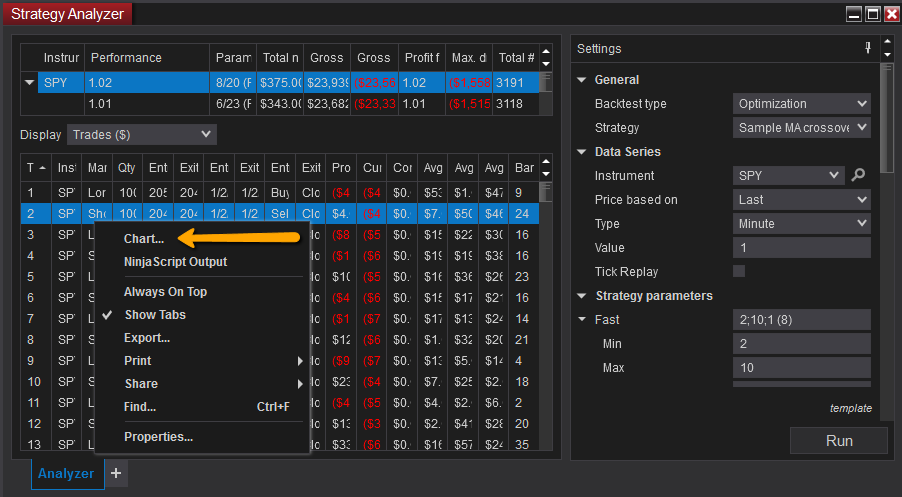
Task: Toggle the Show Tabs menu option
Action: 154,315
